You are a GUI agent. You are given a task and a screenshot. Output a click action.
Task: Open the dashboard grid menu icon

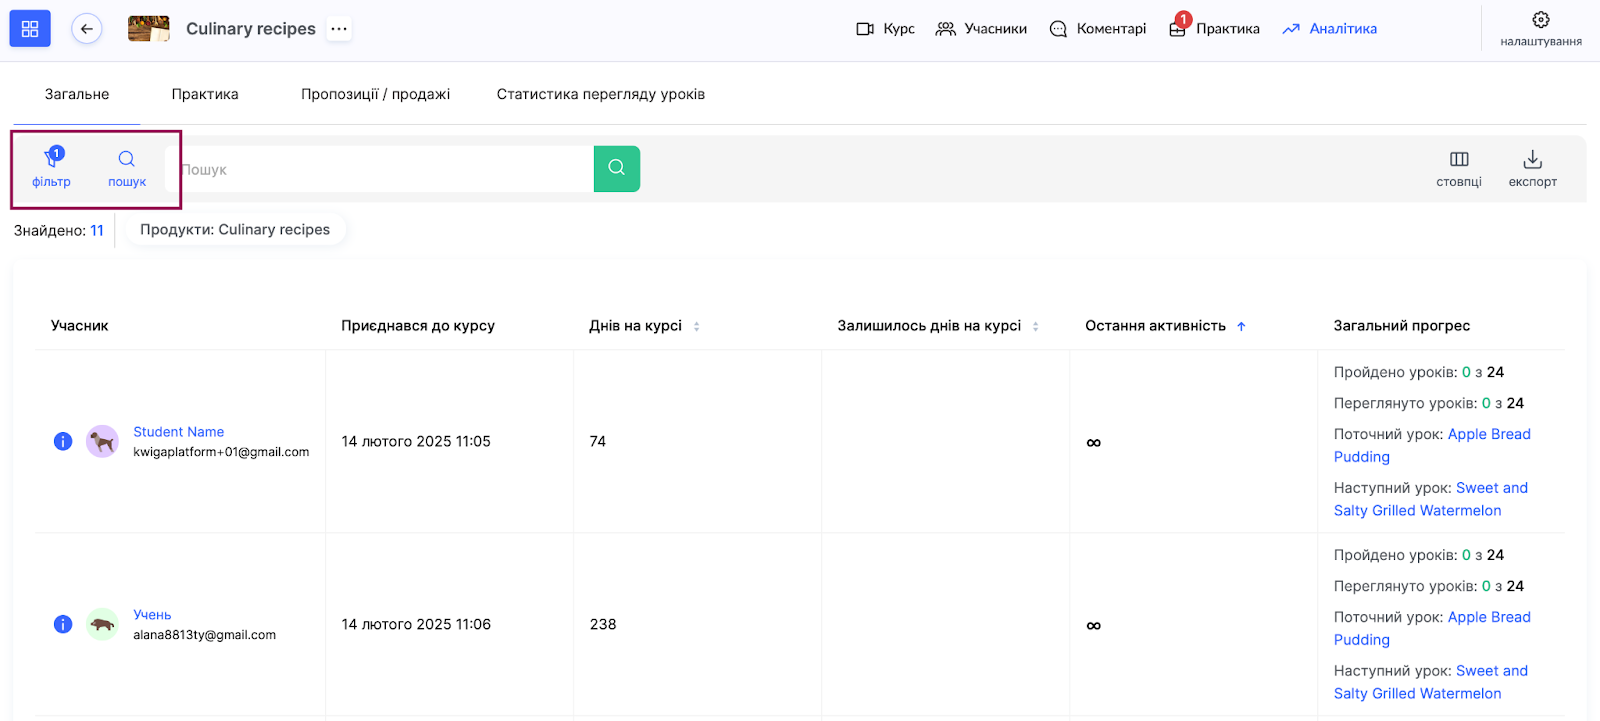point(30,29)
